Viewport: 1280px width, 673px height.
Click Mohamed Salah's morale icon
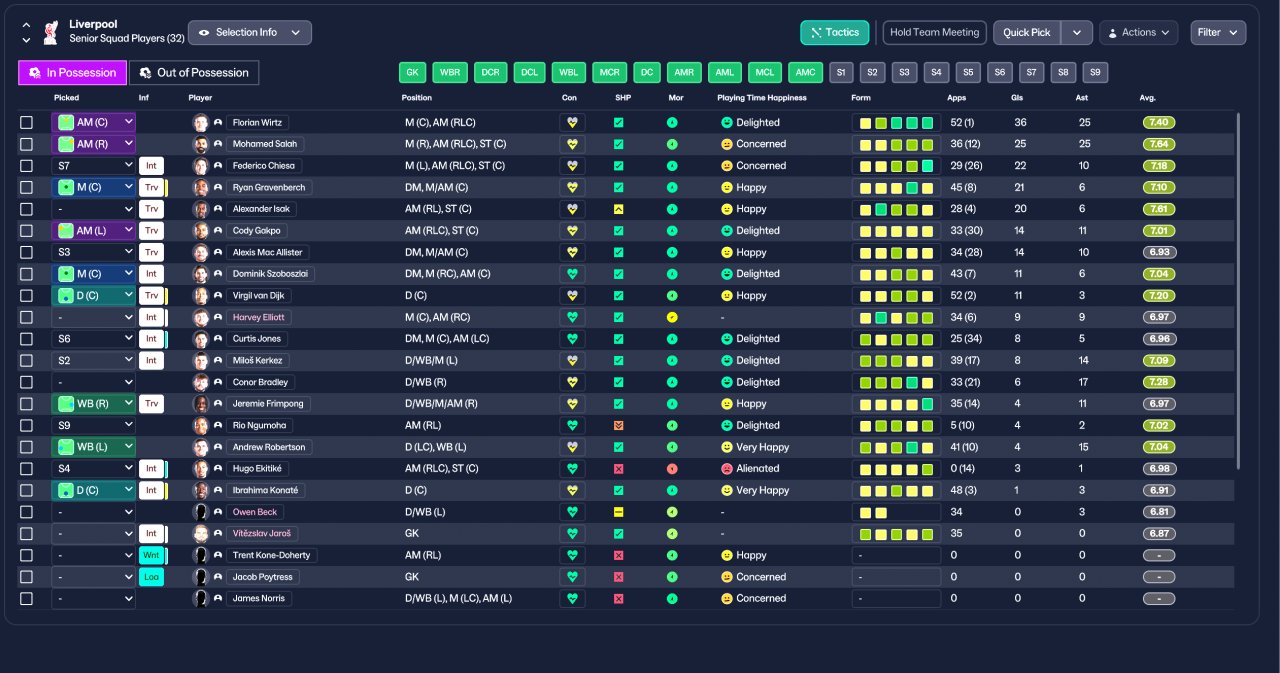[672, 144]
